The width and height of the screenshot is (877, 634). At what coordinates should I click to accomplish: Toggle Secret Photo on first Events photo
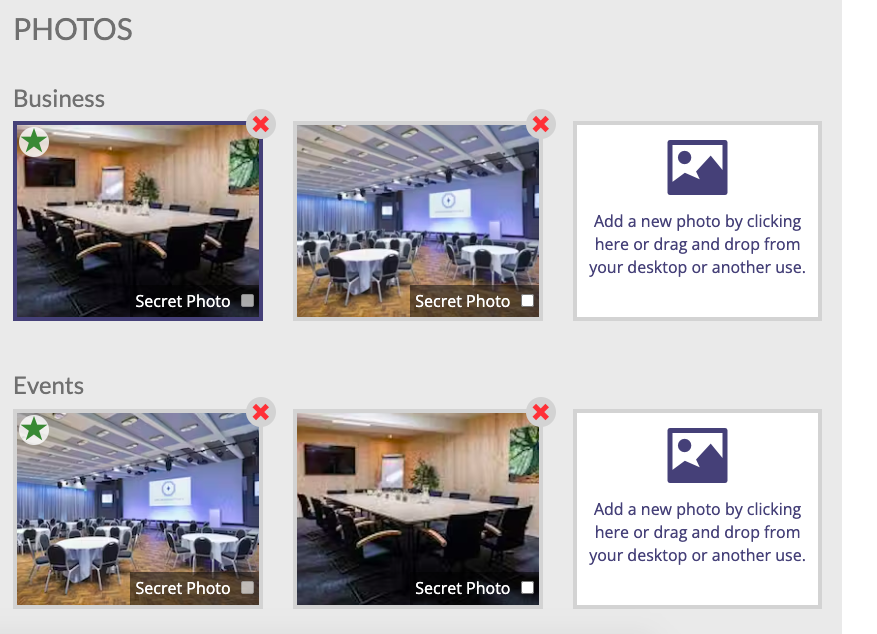click(247, 588)
